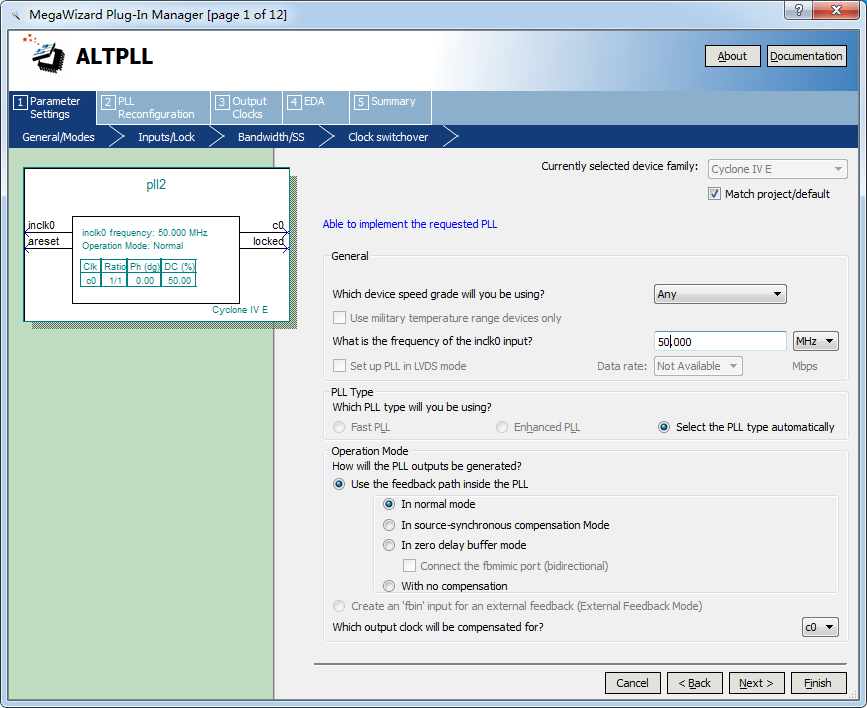
Task: Select Create an 'fbin' input external feedback
Action: [x=338, y=606]
